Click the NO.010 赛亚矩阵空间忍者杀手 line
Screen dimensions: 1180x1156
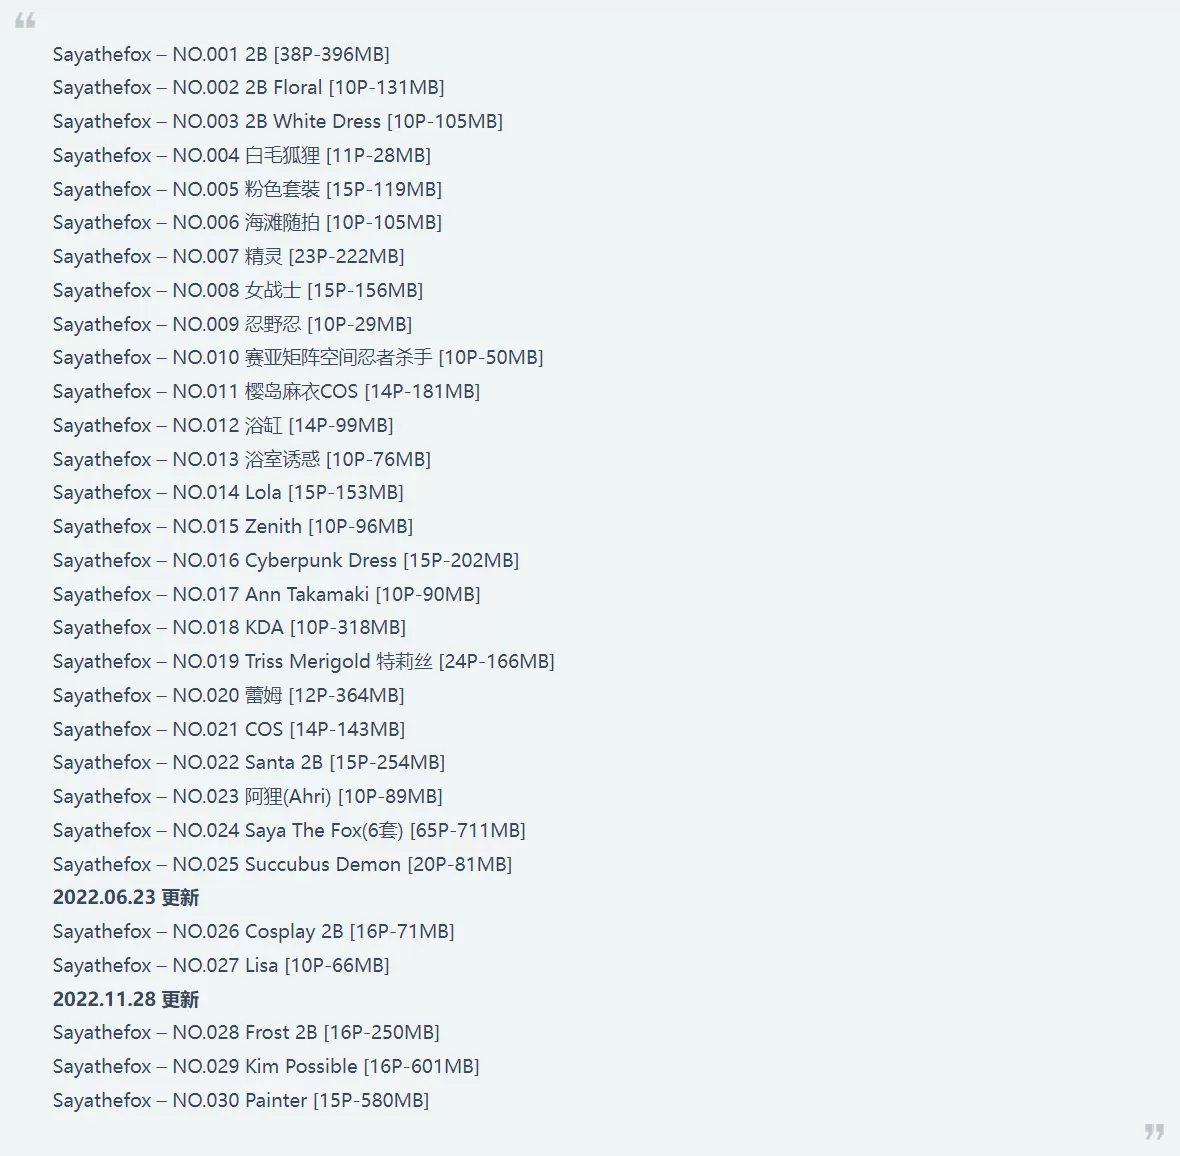(298, 357)
